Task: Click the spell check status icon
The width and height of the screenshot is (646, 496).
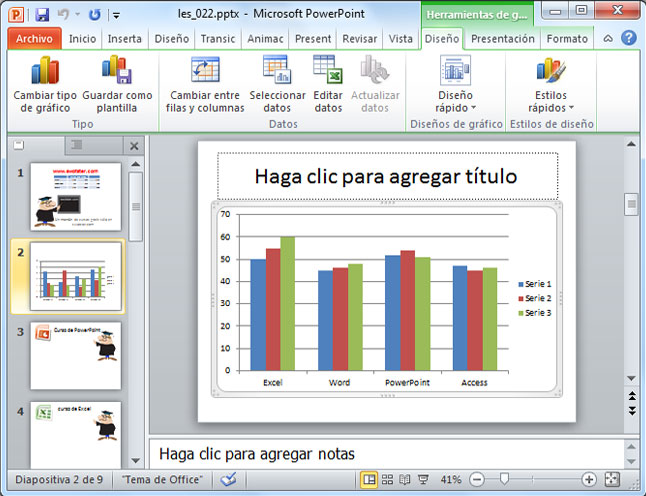Action: click(x=228, y=480)
